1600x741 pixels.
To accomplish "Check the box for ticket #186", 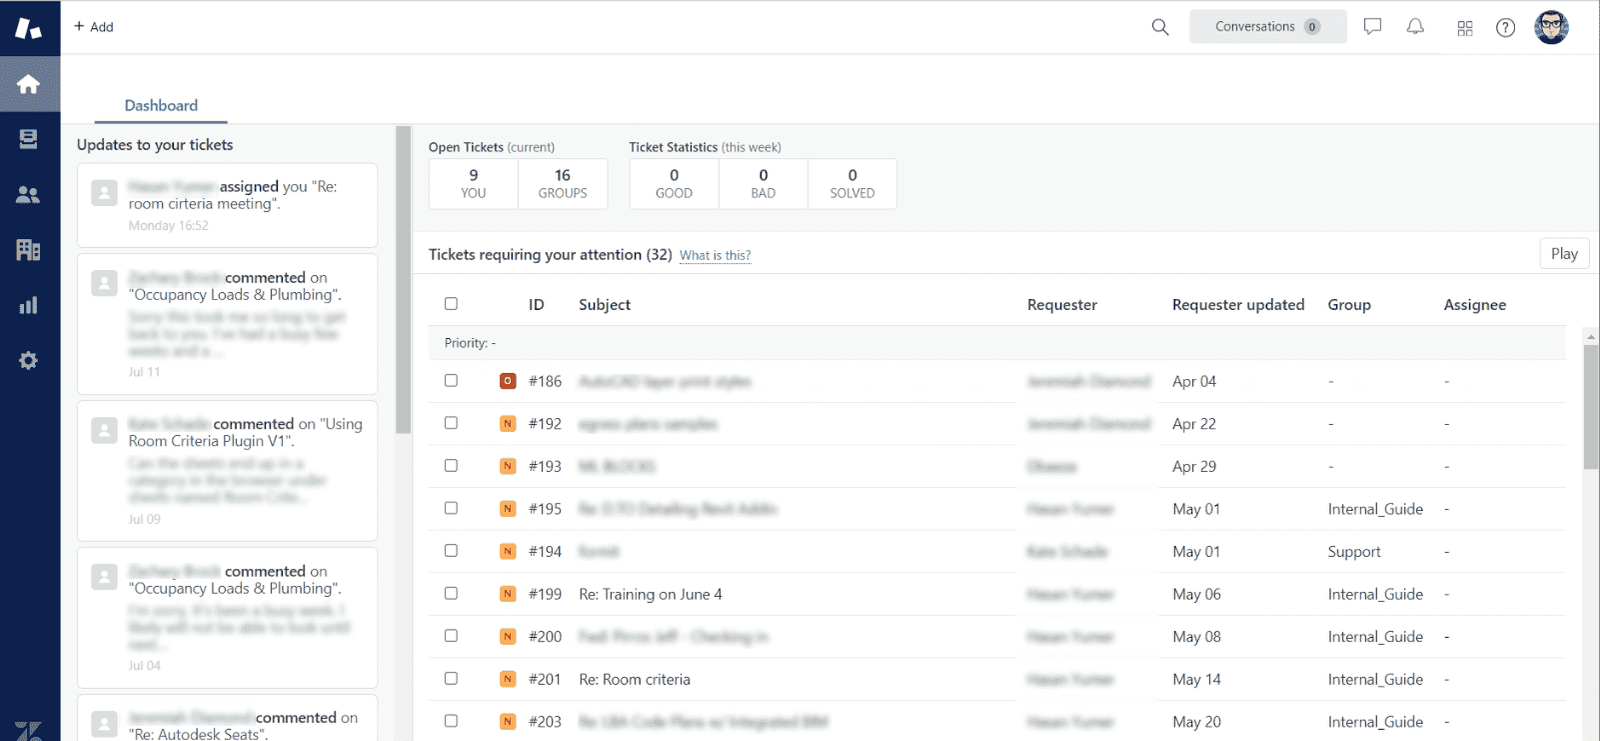I will pos(451,381).
